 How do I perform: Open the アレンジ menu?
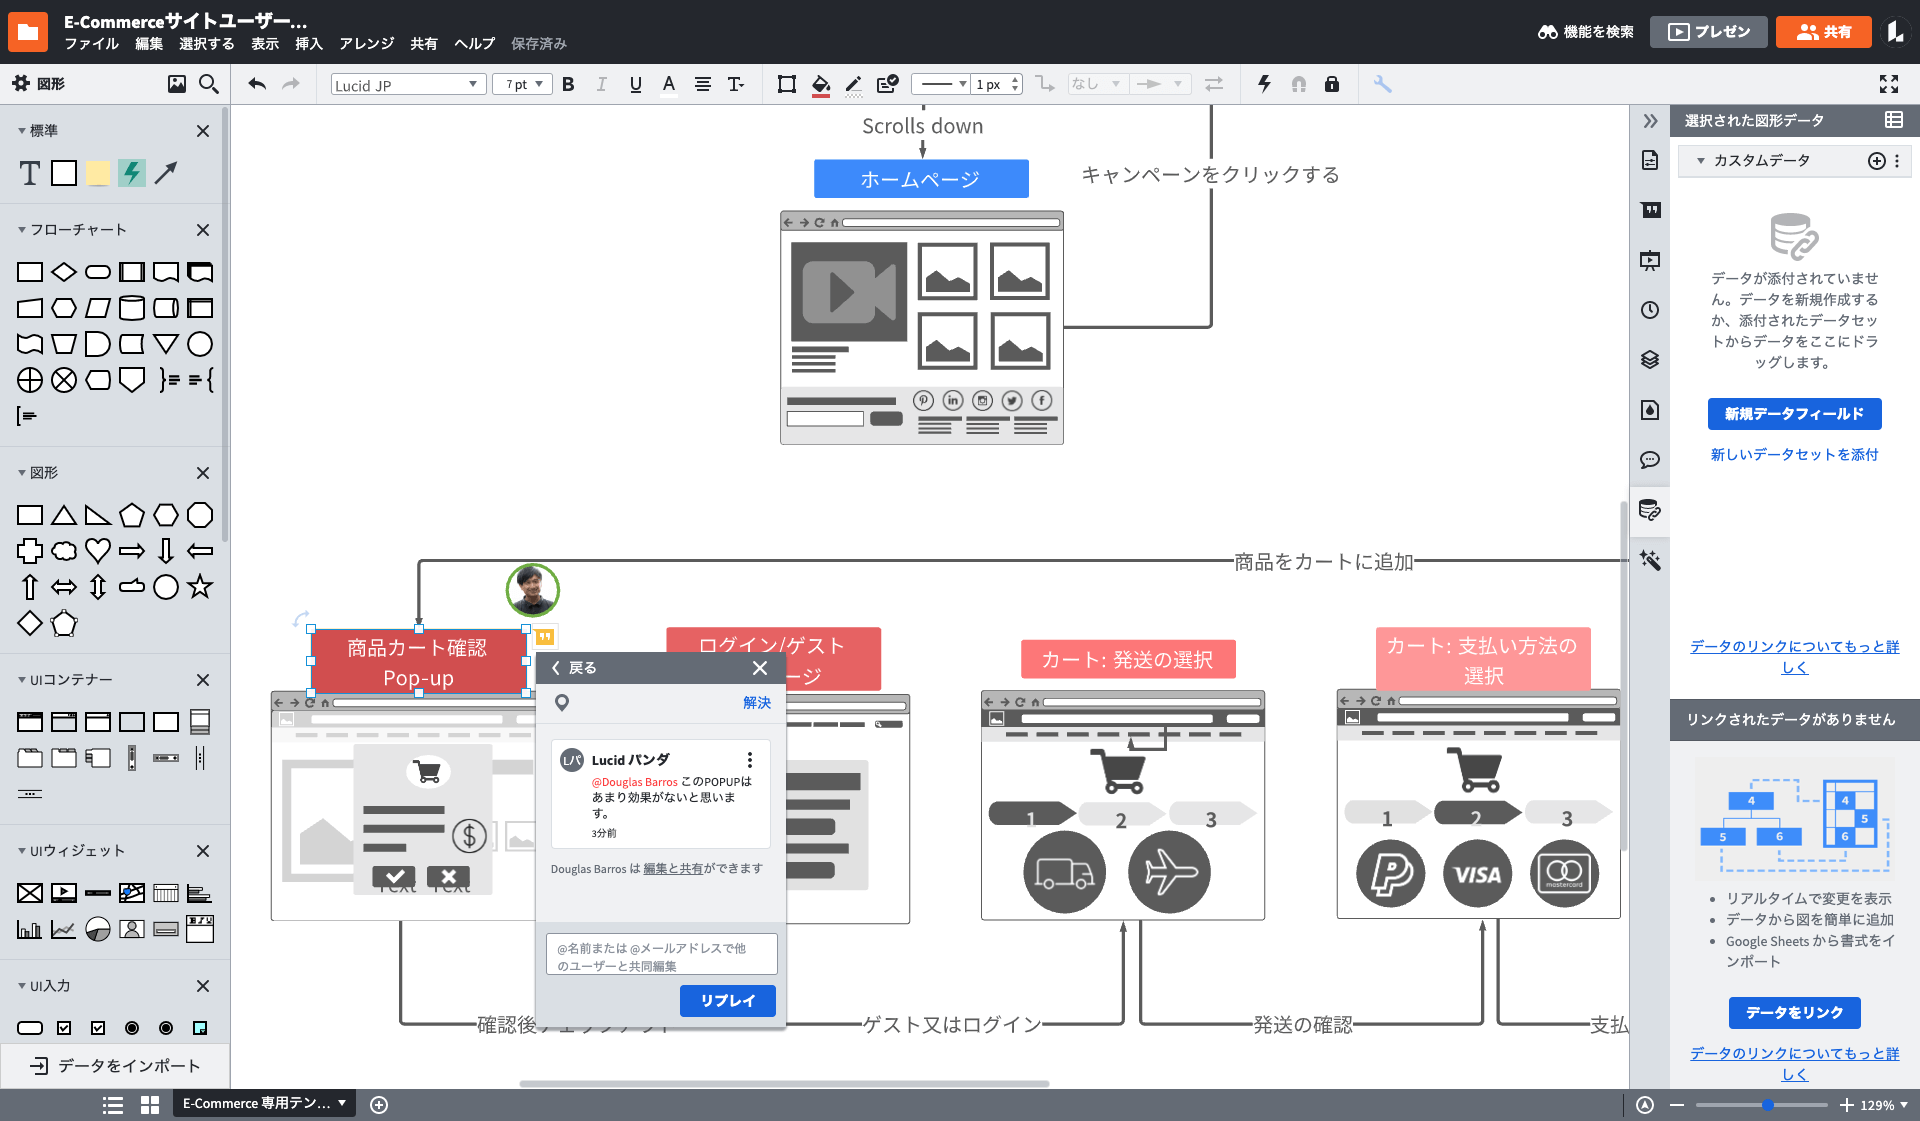[366, 44]
